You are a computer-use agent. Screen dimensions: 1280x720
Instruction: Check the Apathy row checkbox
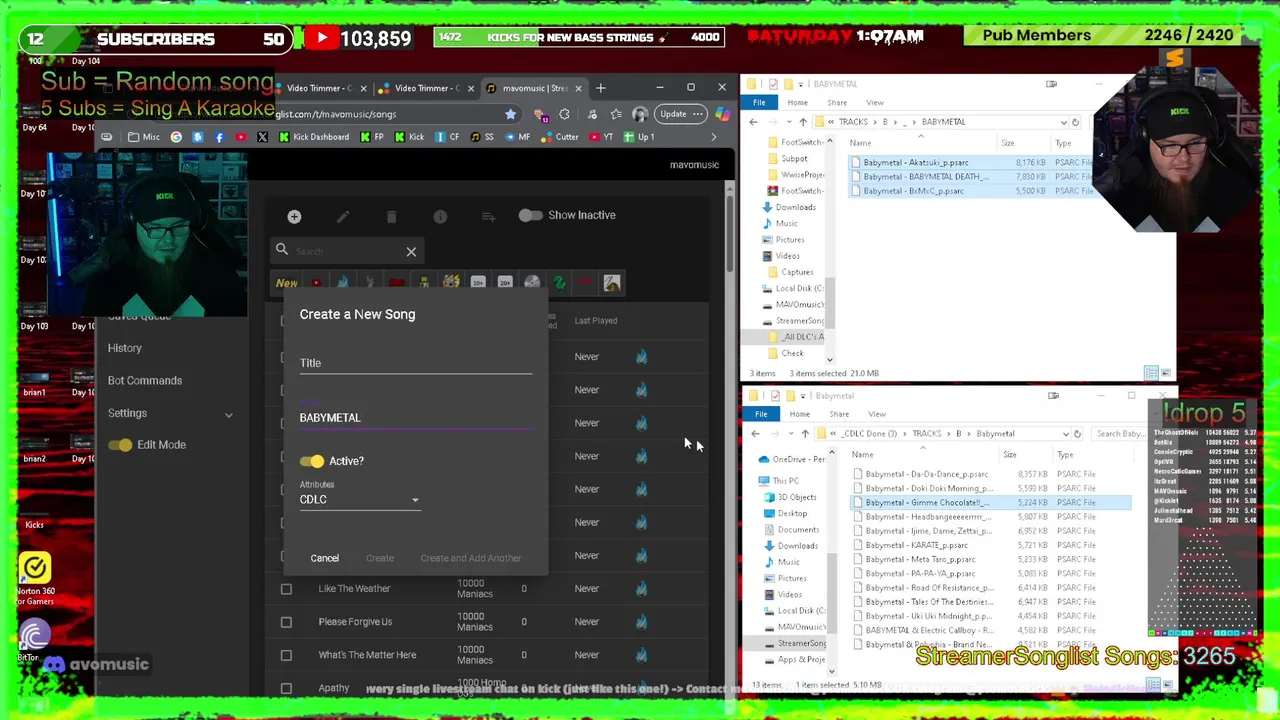(286, 688)
